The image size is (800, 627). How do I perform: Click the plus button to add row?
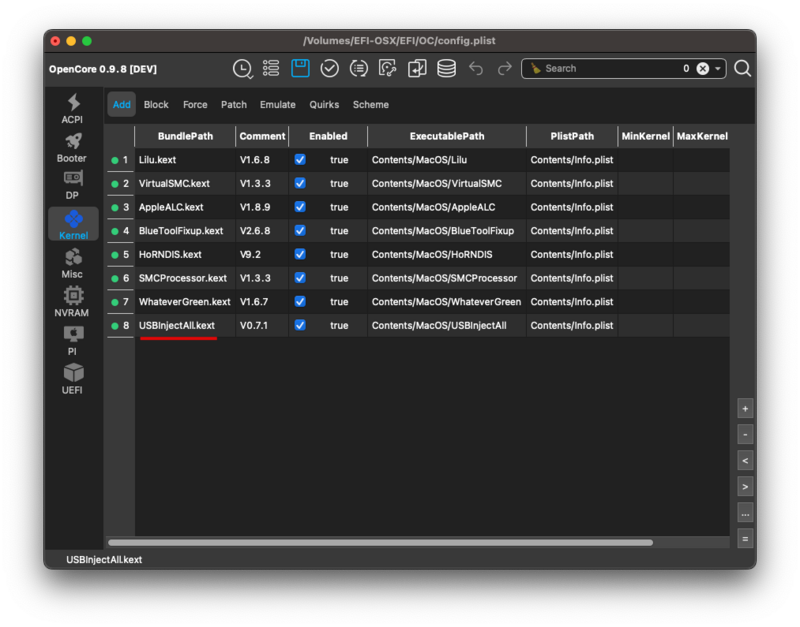[x=745, y=408]
